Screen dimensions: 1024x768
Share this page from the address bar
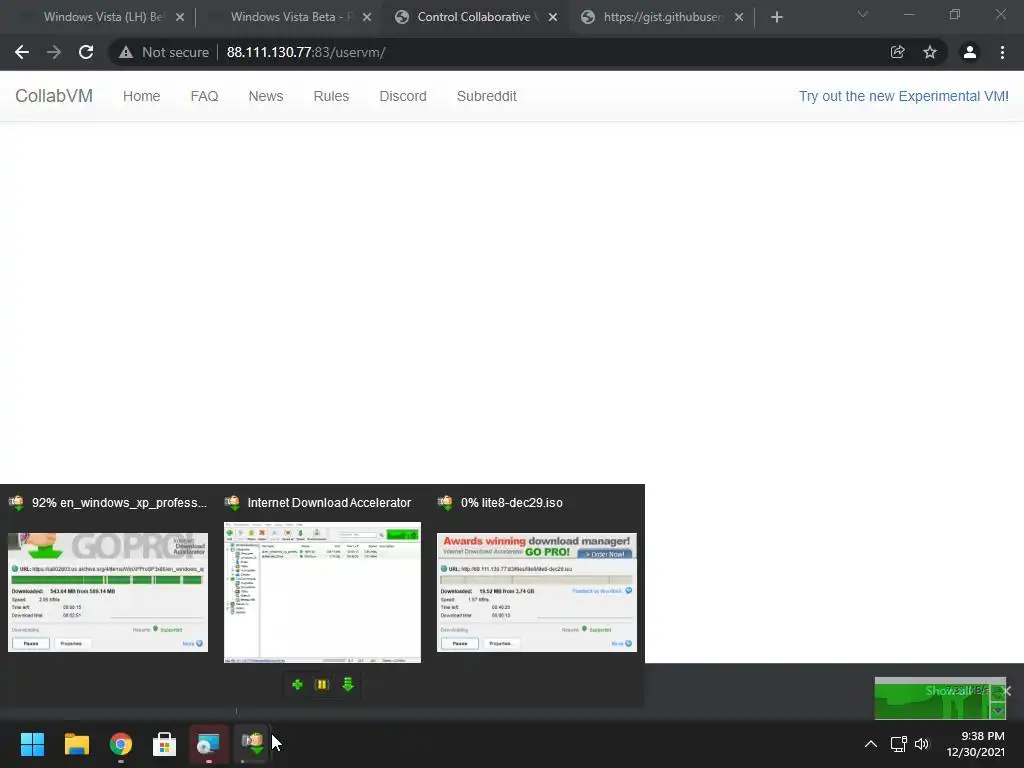tap(897, 52)
